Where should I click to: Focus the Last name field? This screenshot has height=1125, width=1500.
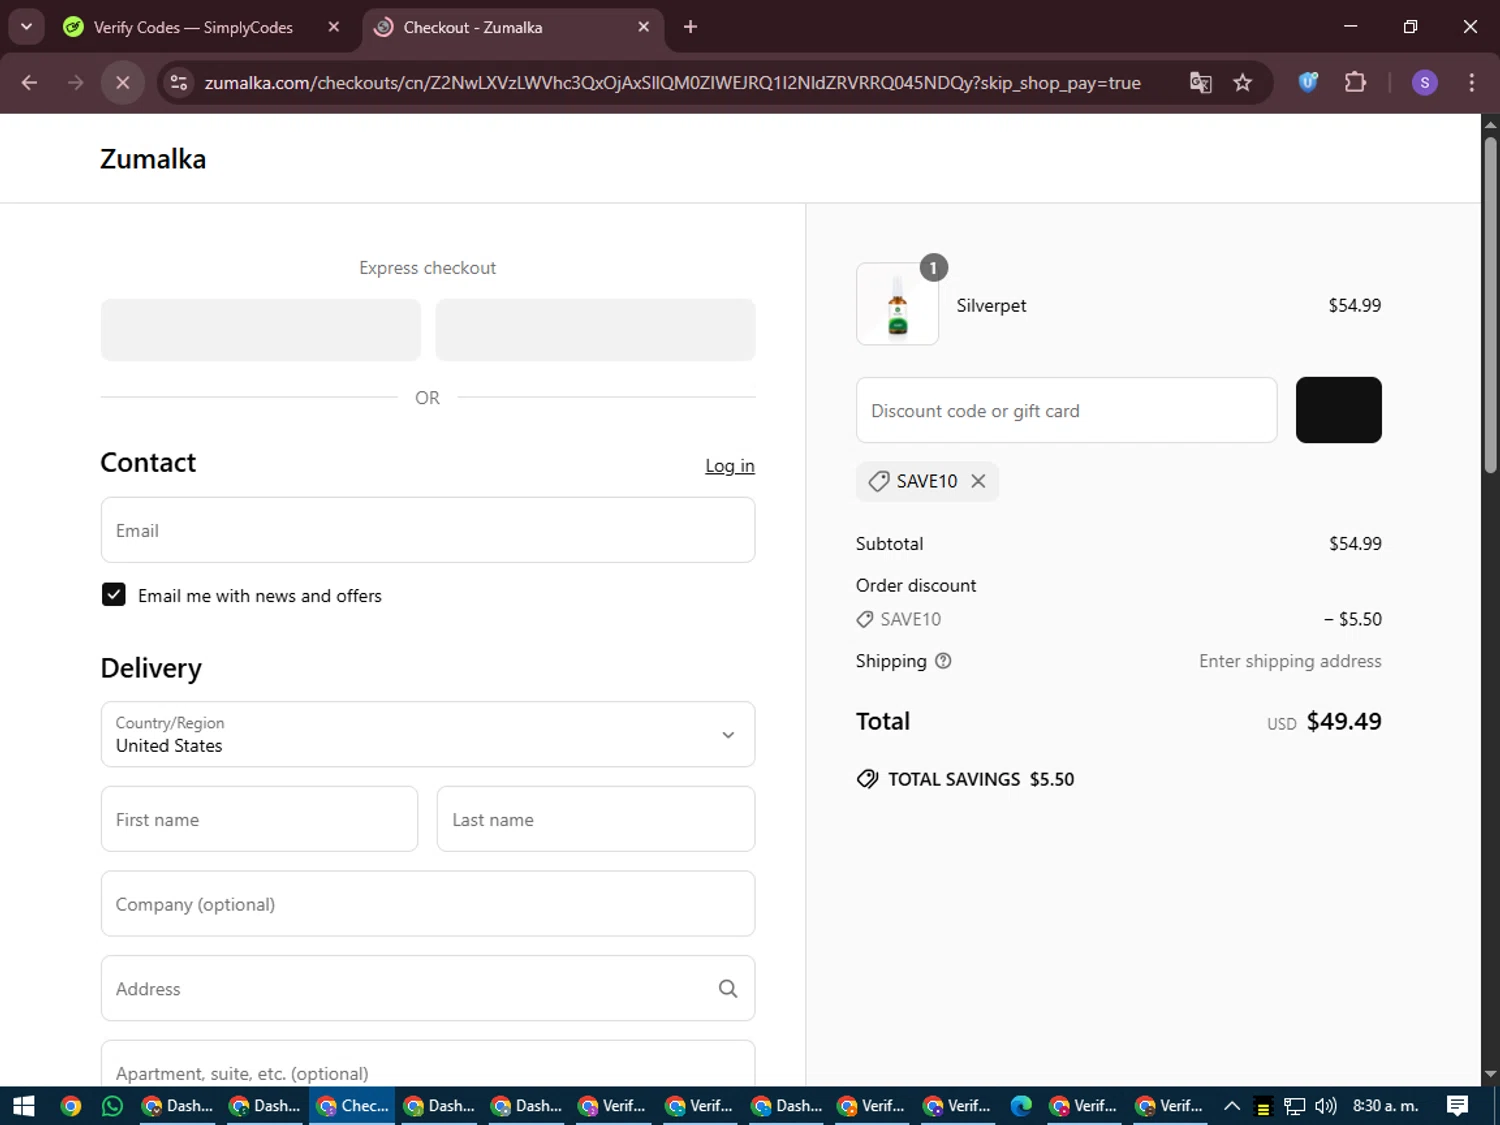[596, 819]
